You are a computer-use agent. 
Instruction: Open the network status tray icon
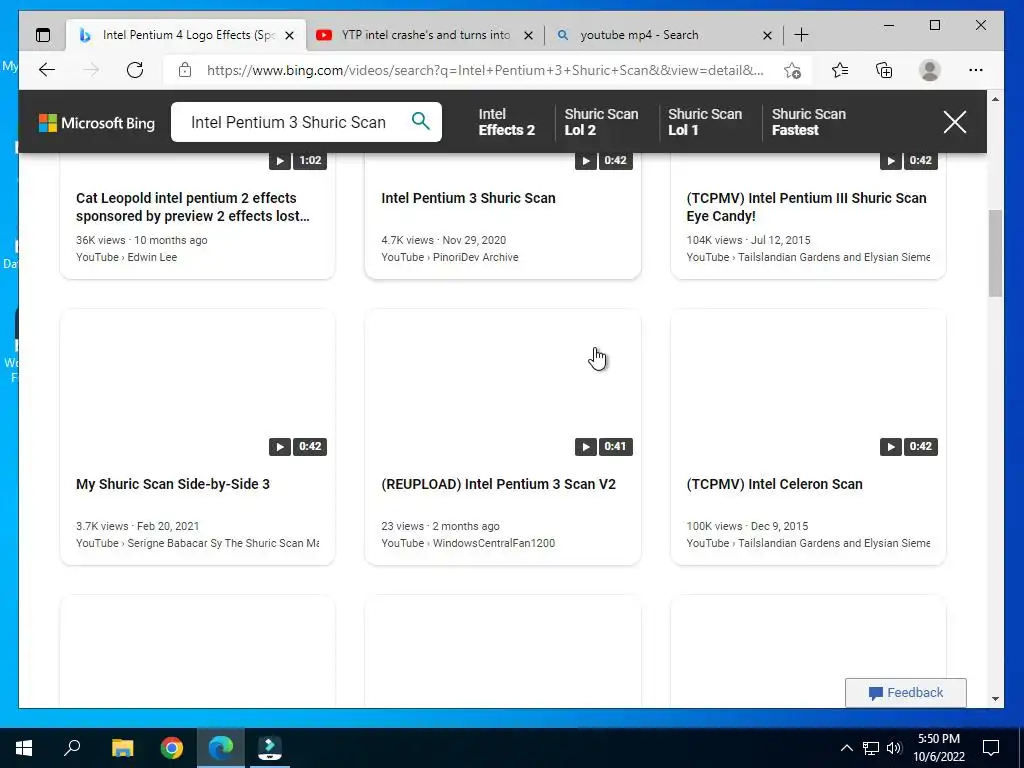click(x=871, y=748)
